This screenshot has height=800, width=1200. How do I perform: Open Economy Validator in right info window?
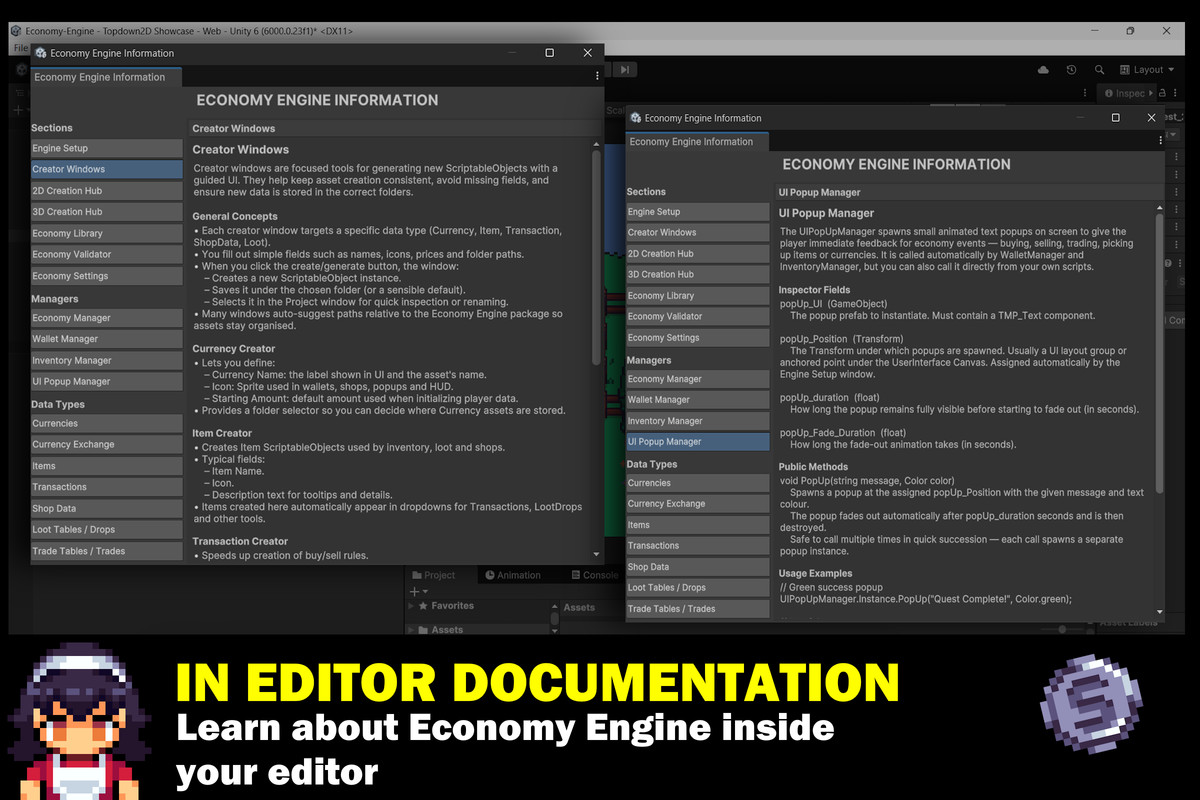[x=698, y=317]
